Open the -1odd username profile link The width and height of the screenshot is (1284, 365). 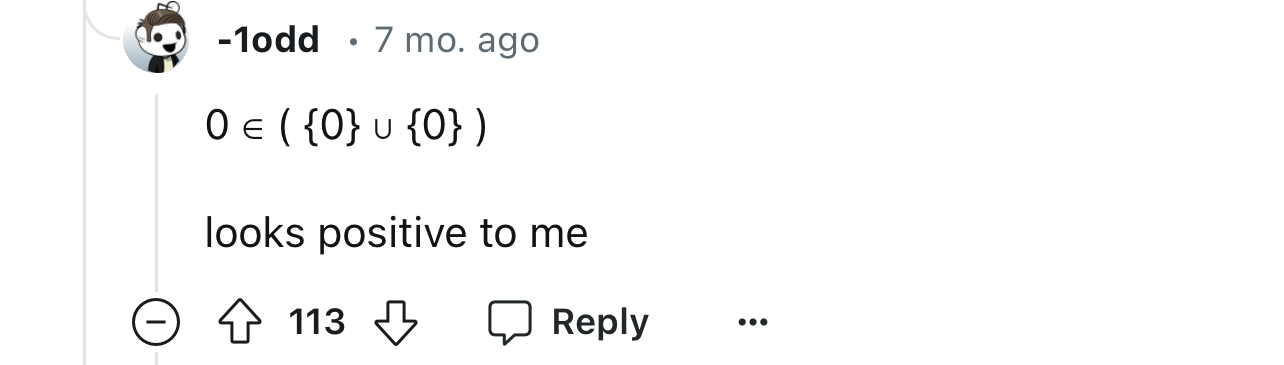[268, 40]
